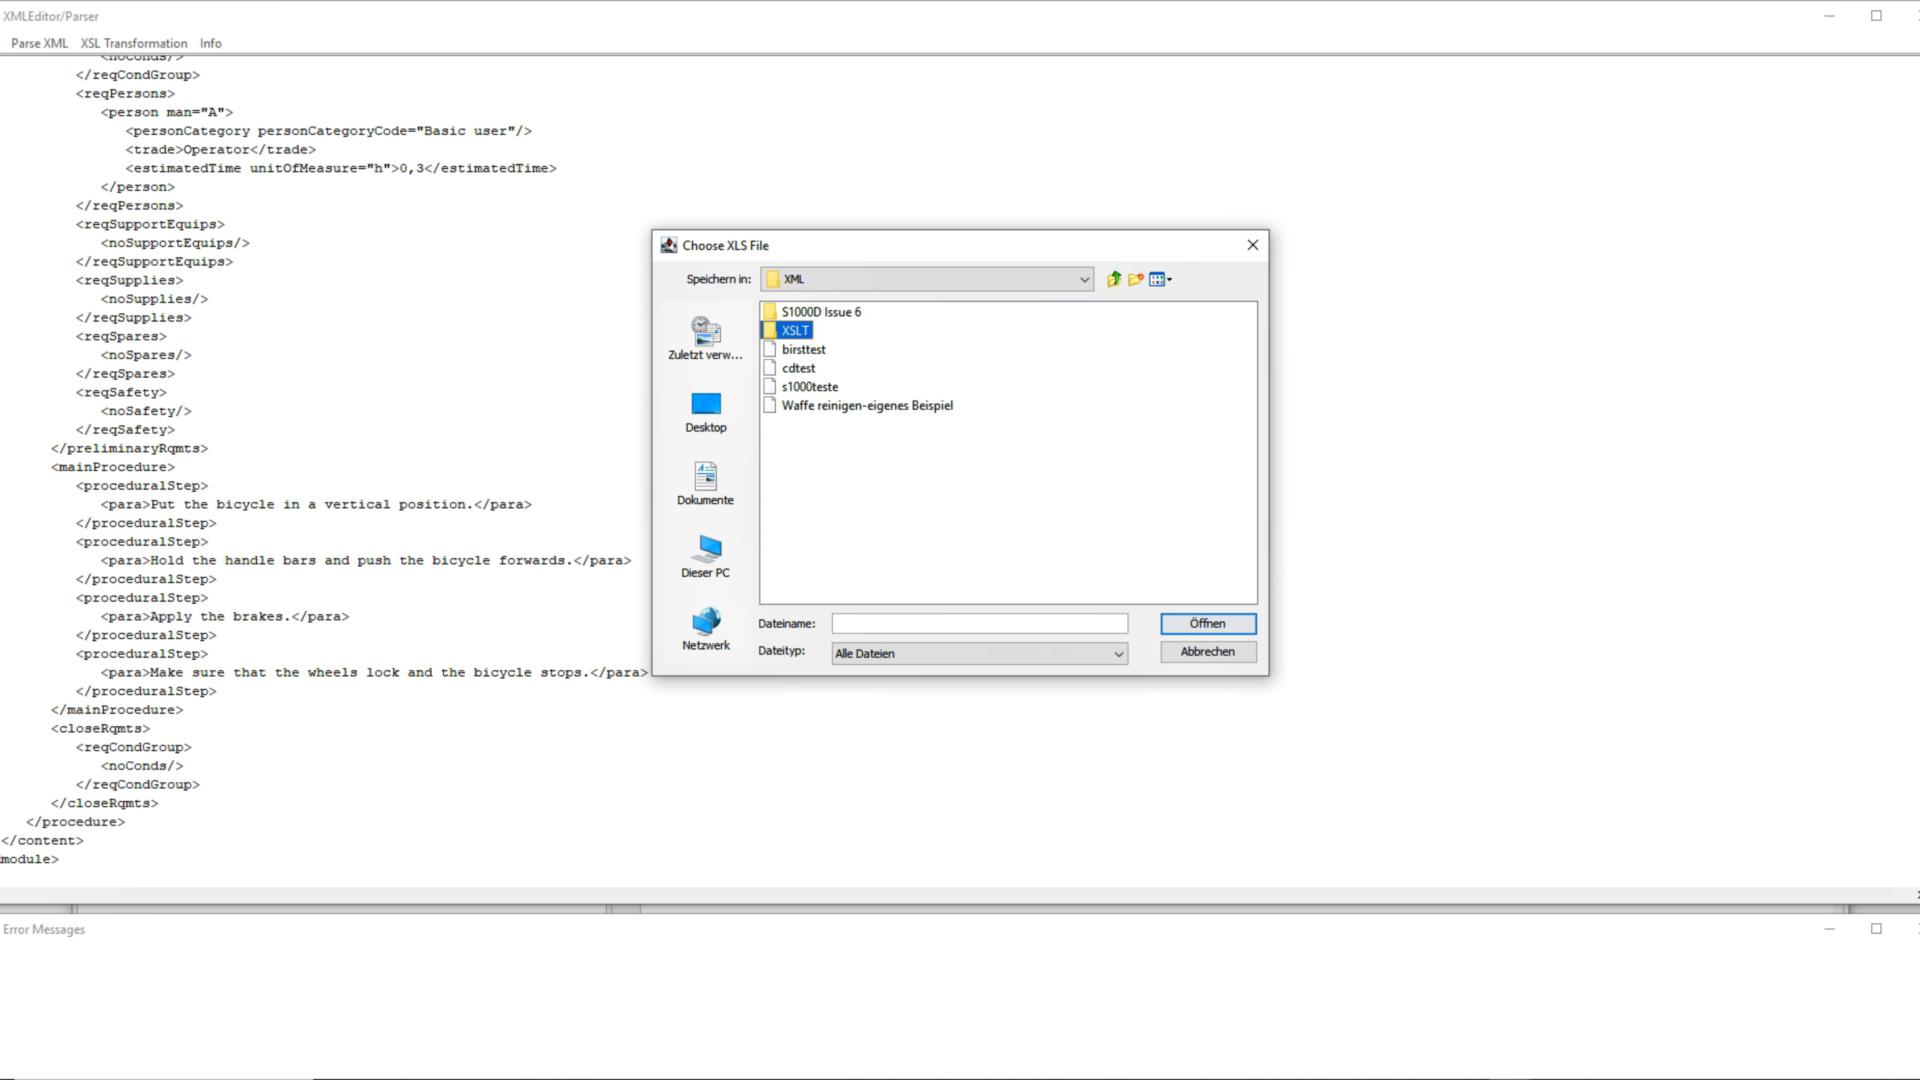Select the S1000D Issue 6 folder
This screenshot has width=1920, height=1080.
pyautogui.click(x=820, y=312)
